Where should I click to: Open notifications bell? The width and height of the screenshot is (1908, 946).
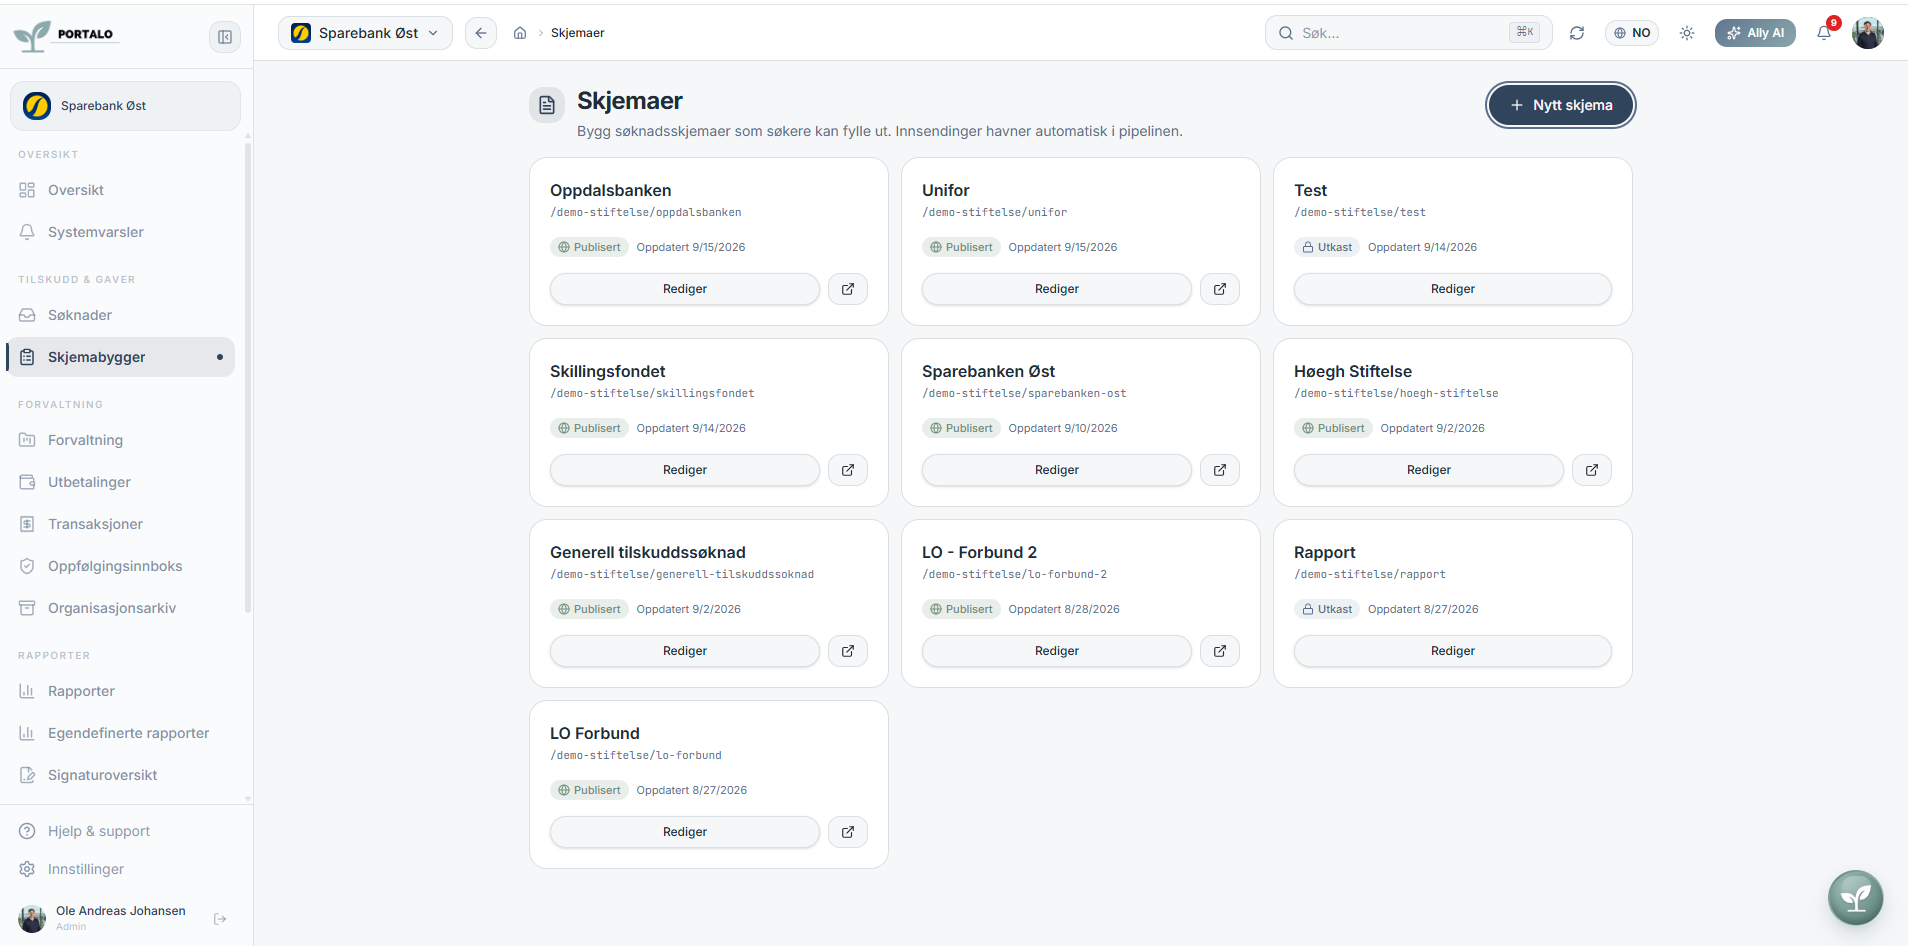click(x=1825, y=32)
